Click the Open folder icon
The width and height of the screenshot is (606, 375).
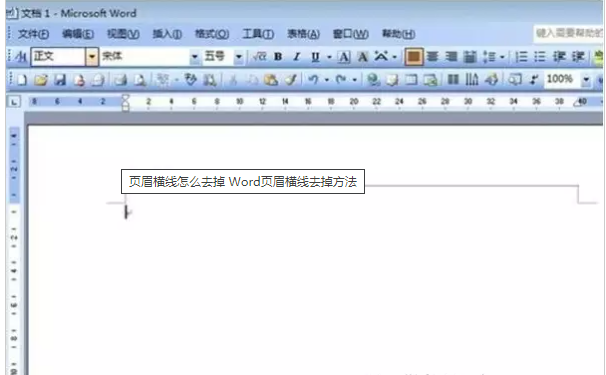(x=41, y=80)
